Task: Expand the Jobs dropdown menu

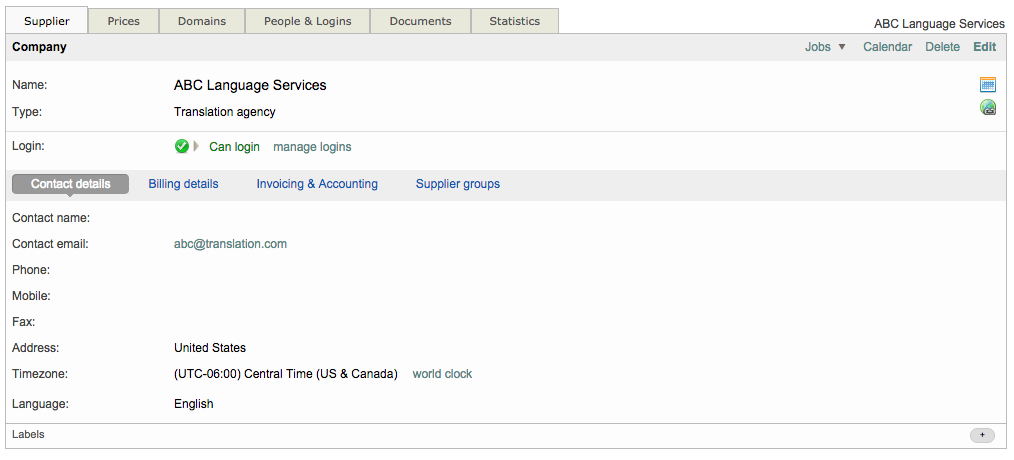Action: (825, 47)
